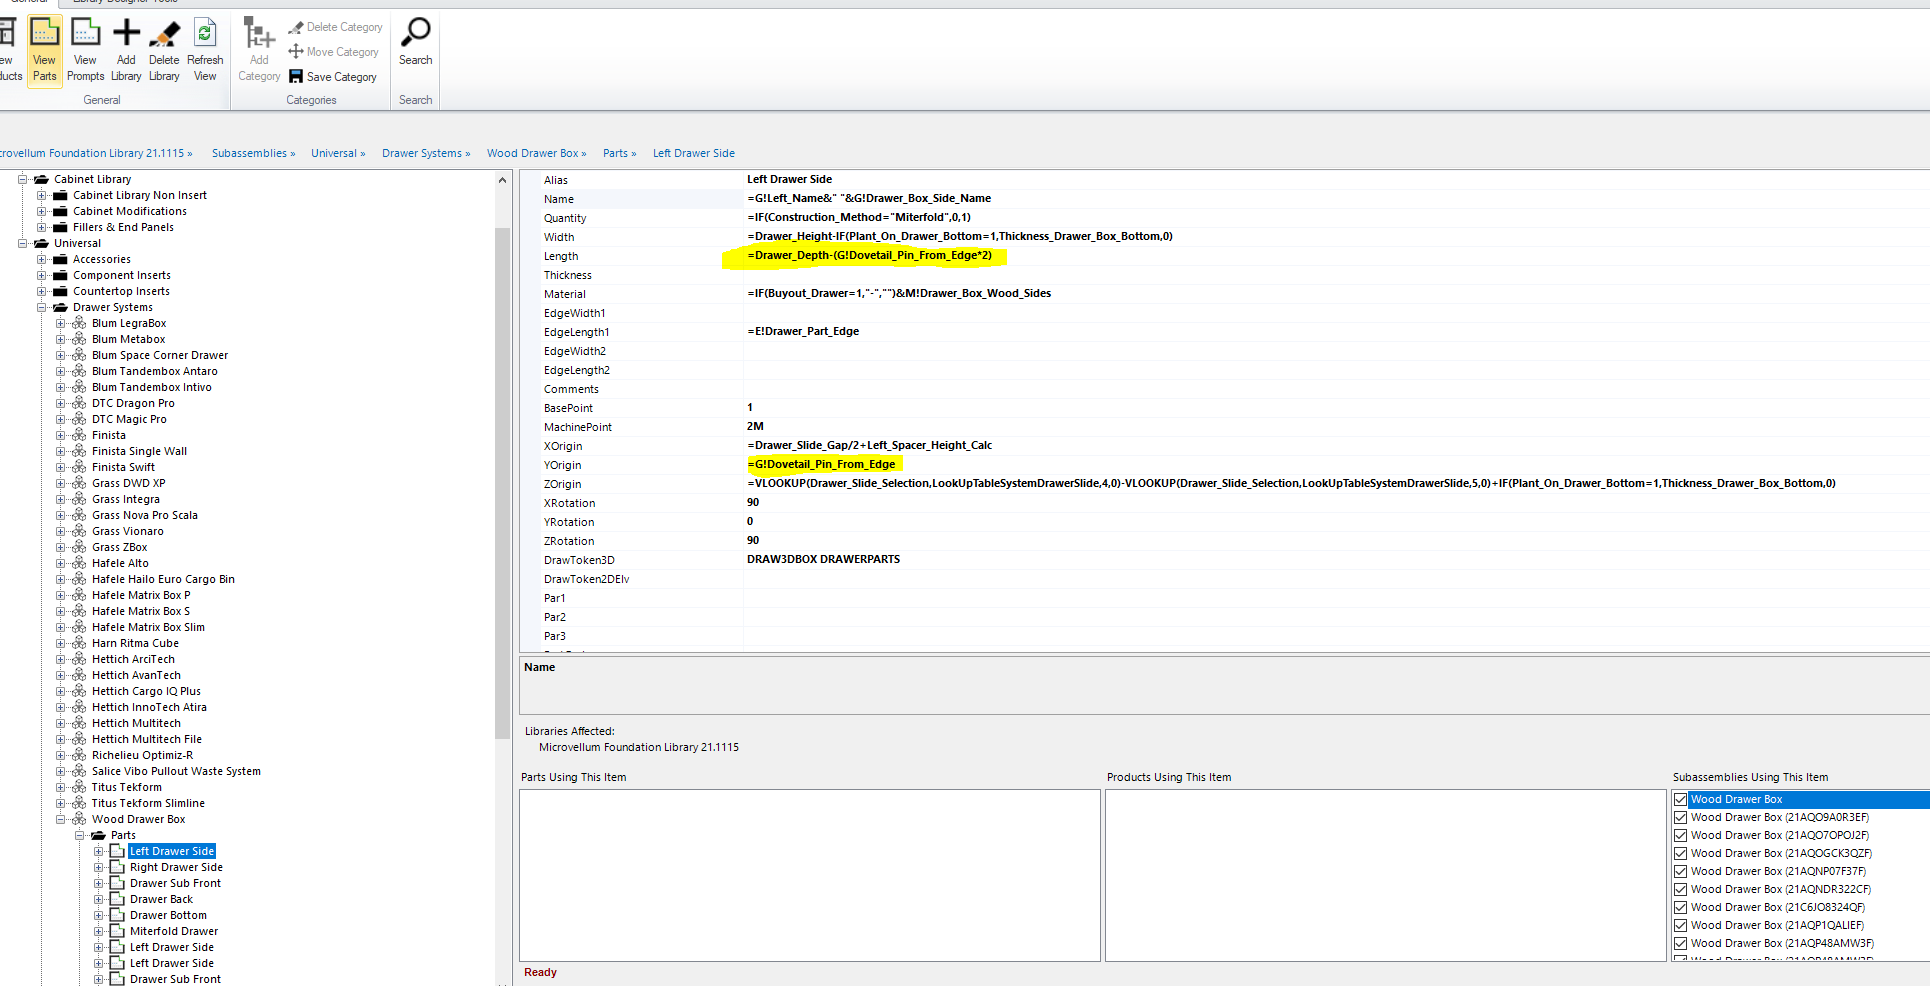Select the Grass Vionaro tree item
Image resolution: width=1930 pixels, height=986 pixels.
point(128,532)
